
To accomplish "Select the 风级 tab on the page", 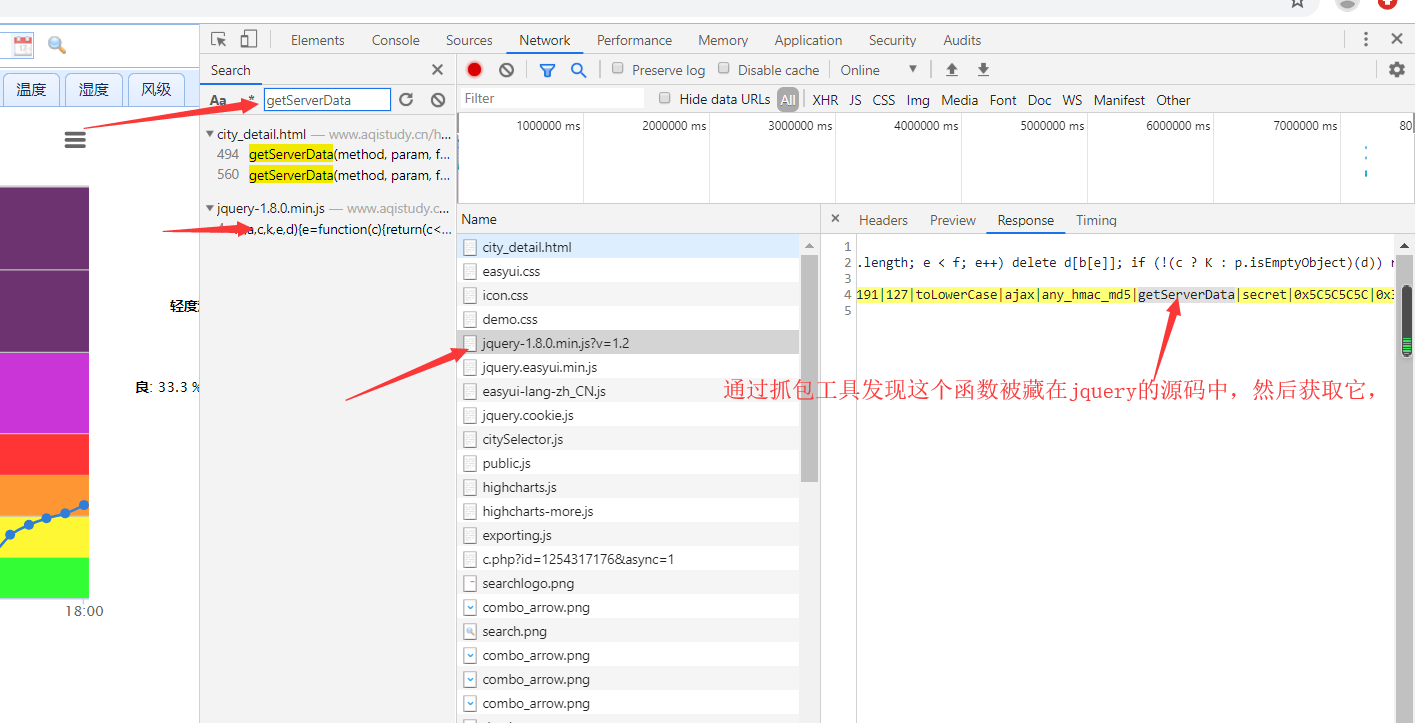I will 156,89.
